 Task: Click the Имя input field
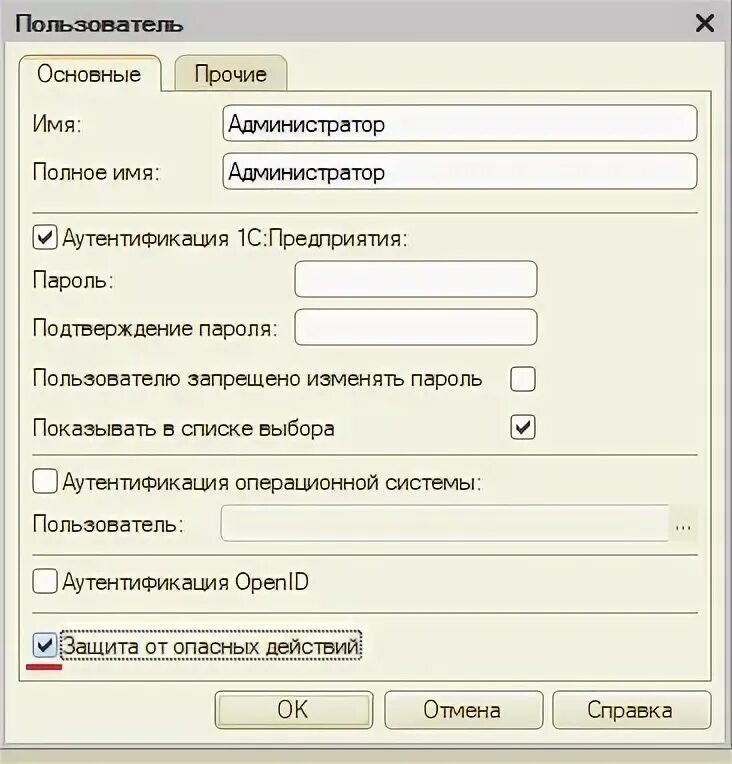460,125
